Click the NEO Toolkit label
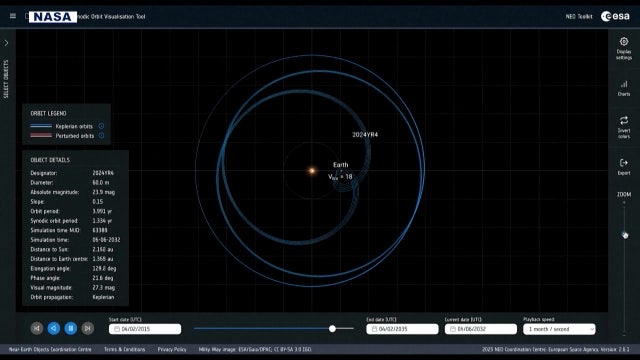 click(579, 17)
